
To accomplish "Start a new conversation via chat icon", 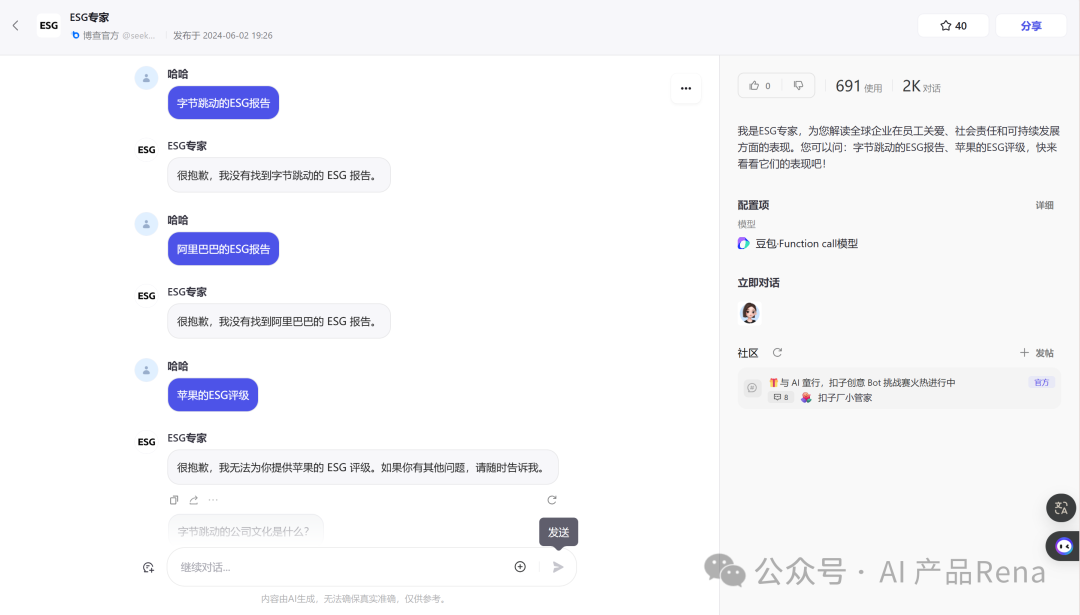I will [x=147, y=566].
